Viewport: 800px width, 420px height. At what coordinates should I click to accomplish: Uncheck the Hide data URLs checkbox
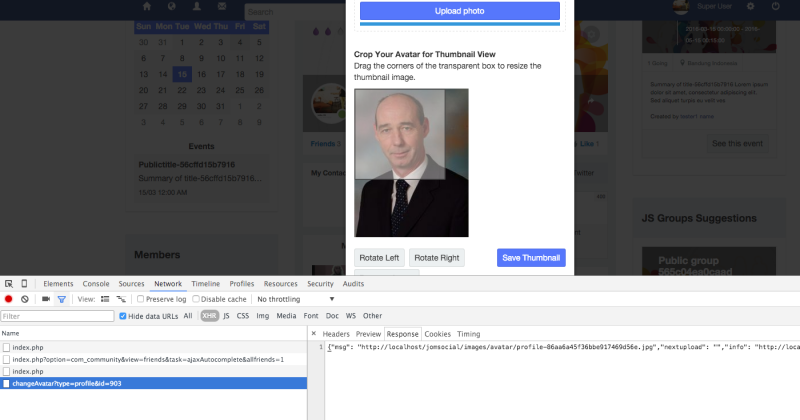[x=124, y=316]
